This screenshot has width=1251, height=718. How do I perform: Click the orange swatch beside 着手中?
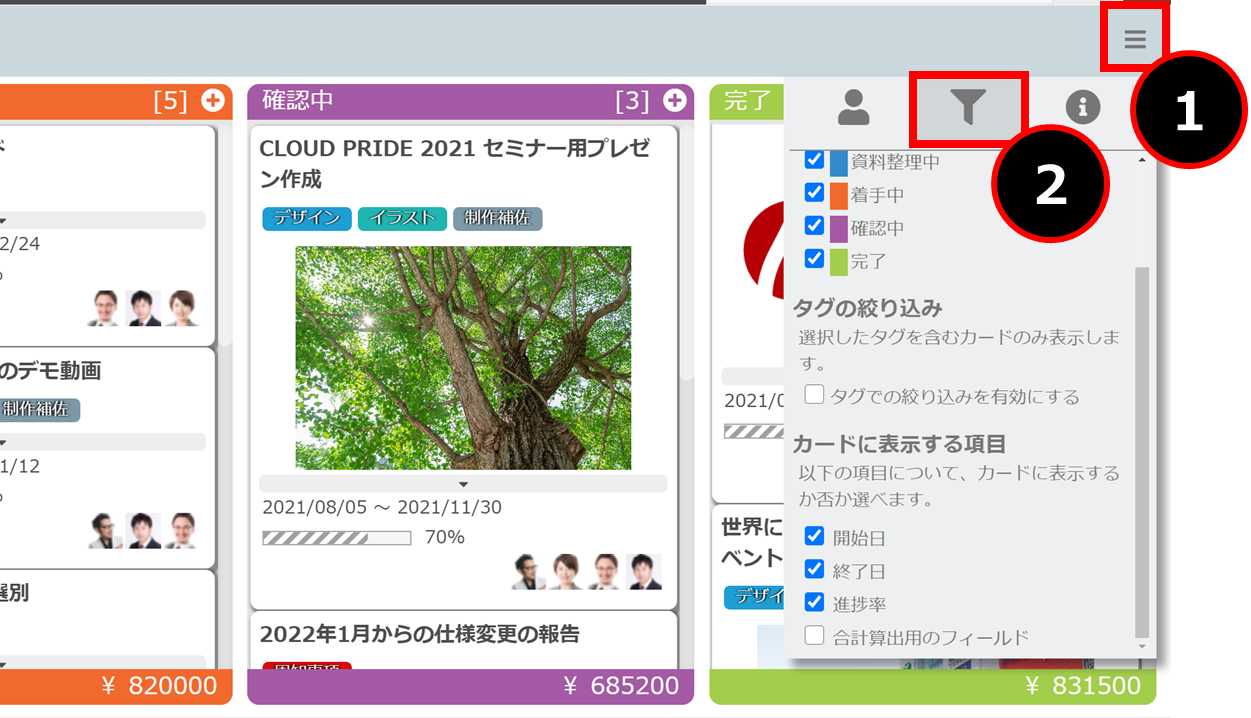coord(838,195)
